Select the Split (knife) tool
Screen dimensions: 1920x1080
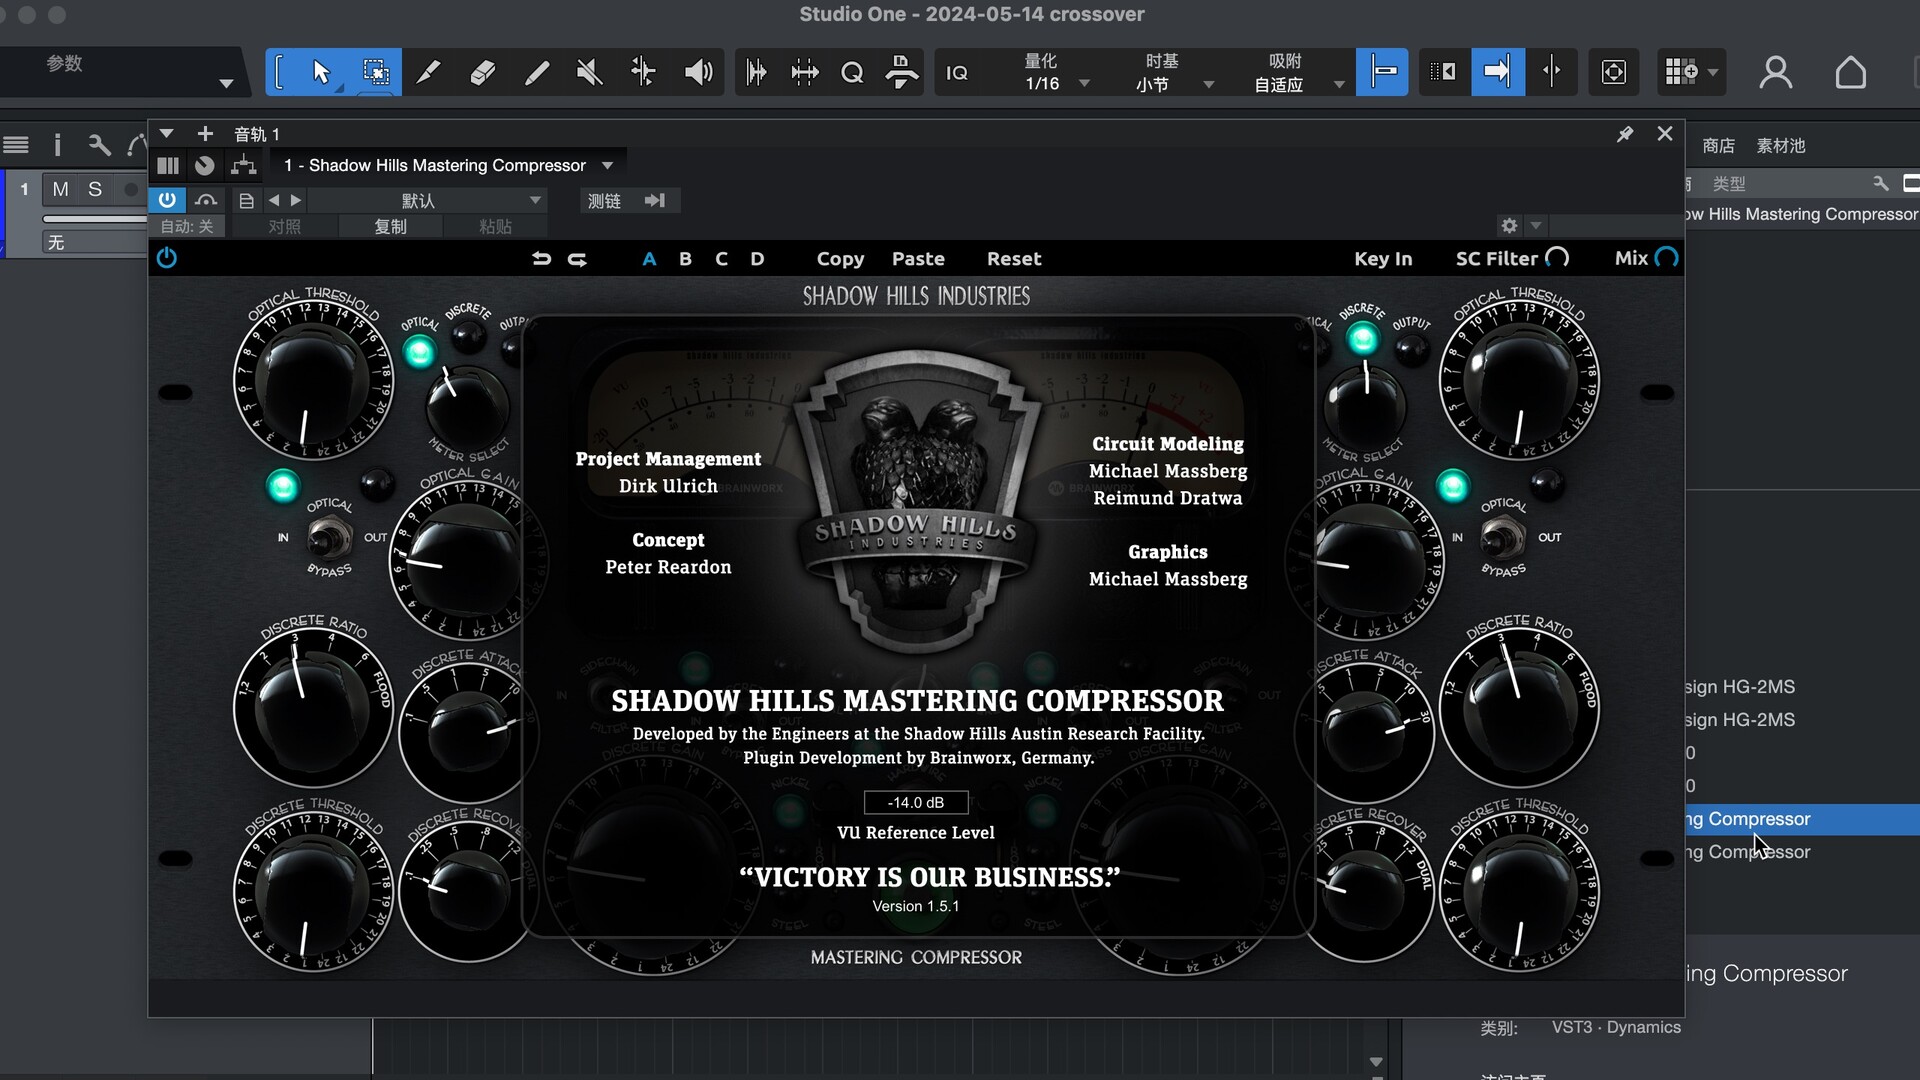click(429, 72)
